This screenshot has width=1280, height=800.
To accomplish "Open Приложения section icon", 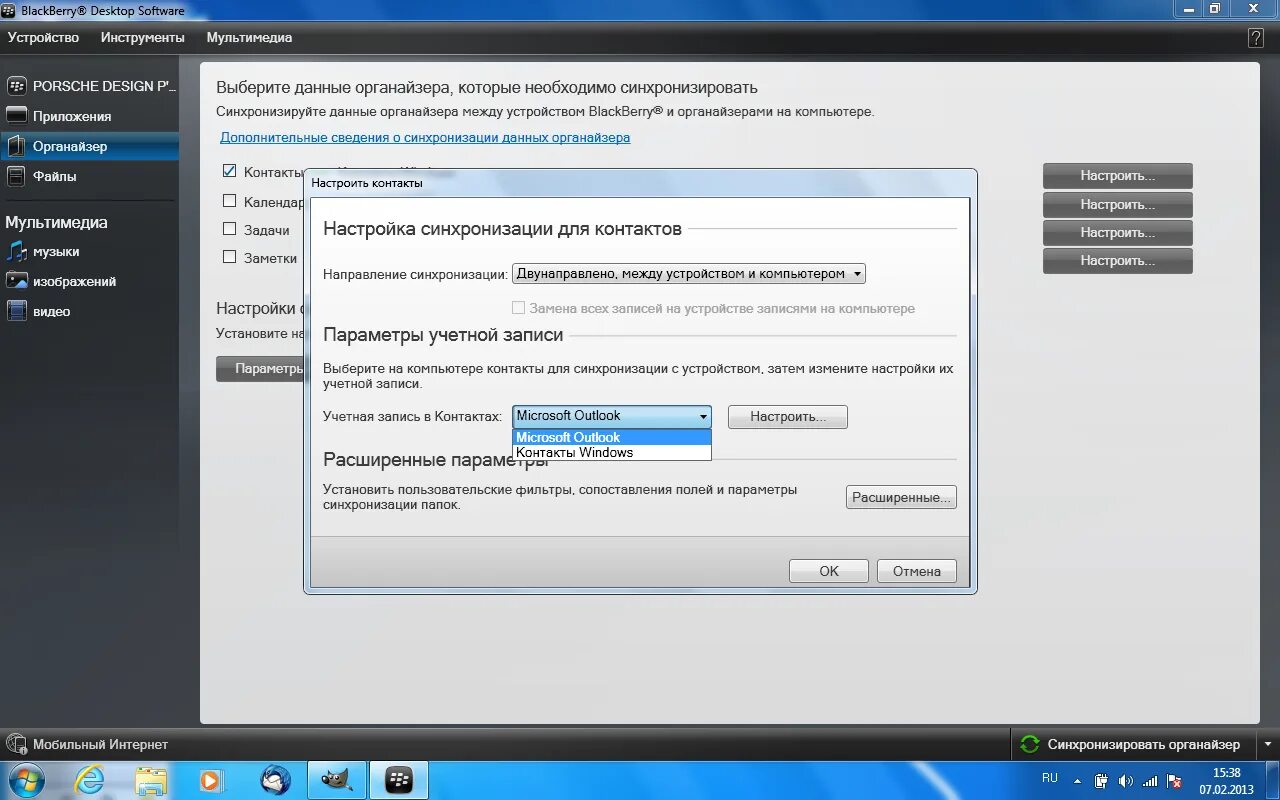I will click(16, 115).
